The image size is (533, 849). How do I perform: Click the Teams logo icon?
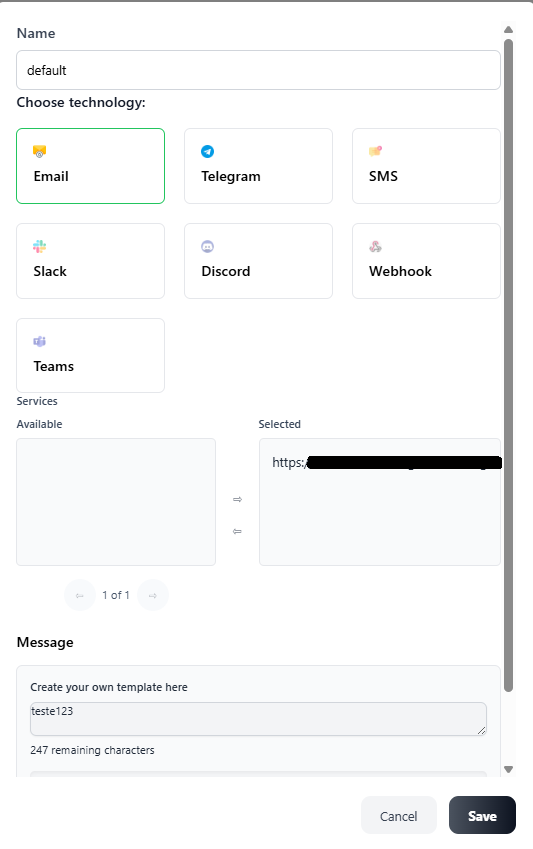pos(40,341)
